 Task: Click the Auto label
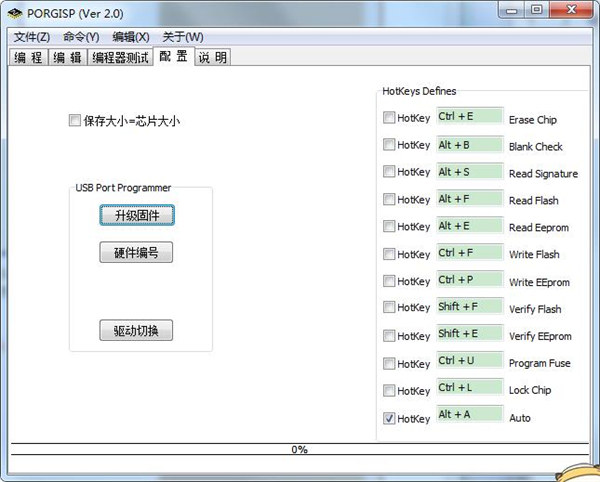pyautogui.click(x=520, y=418)
